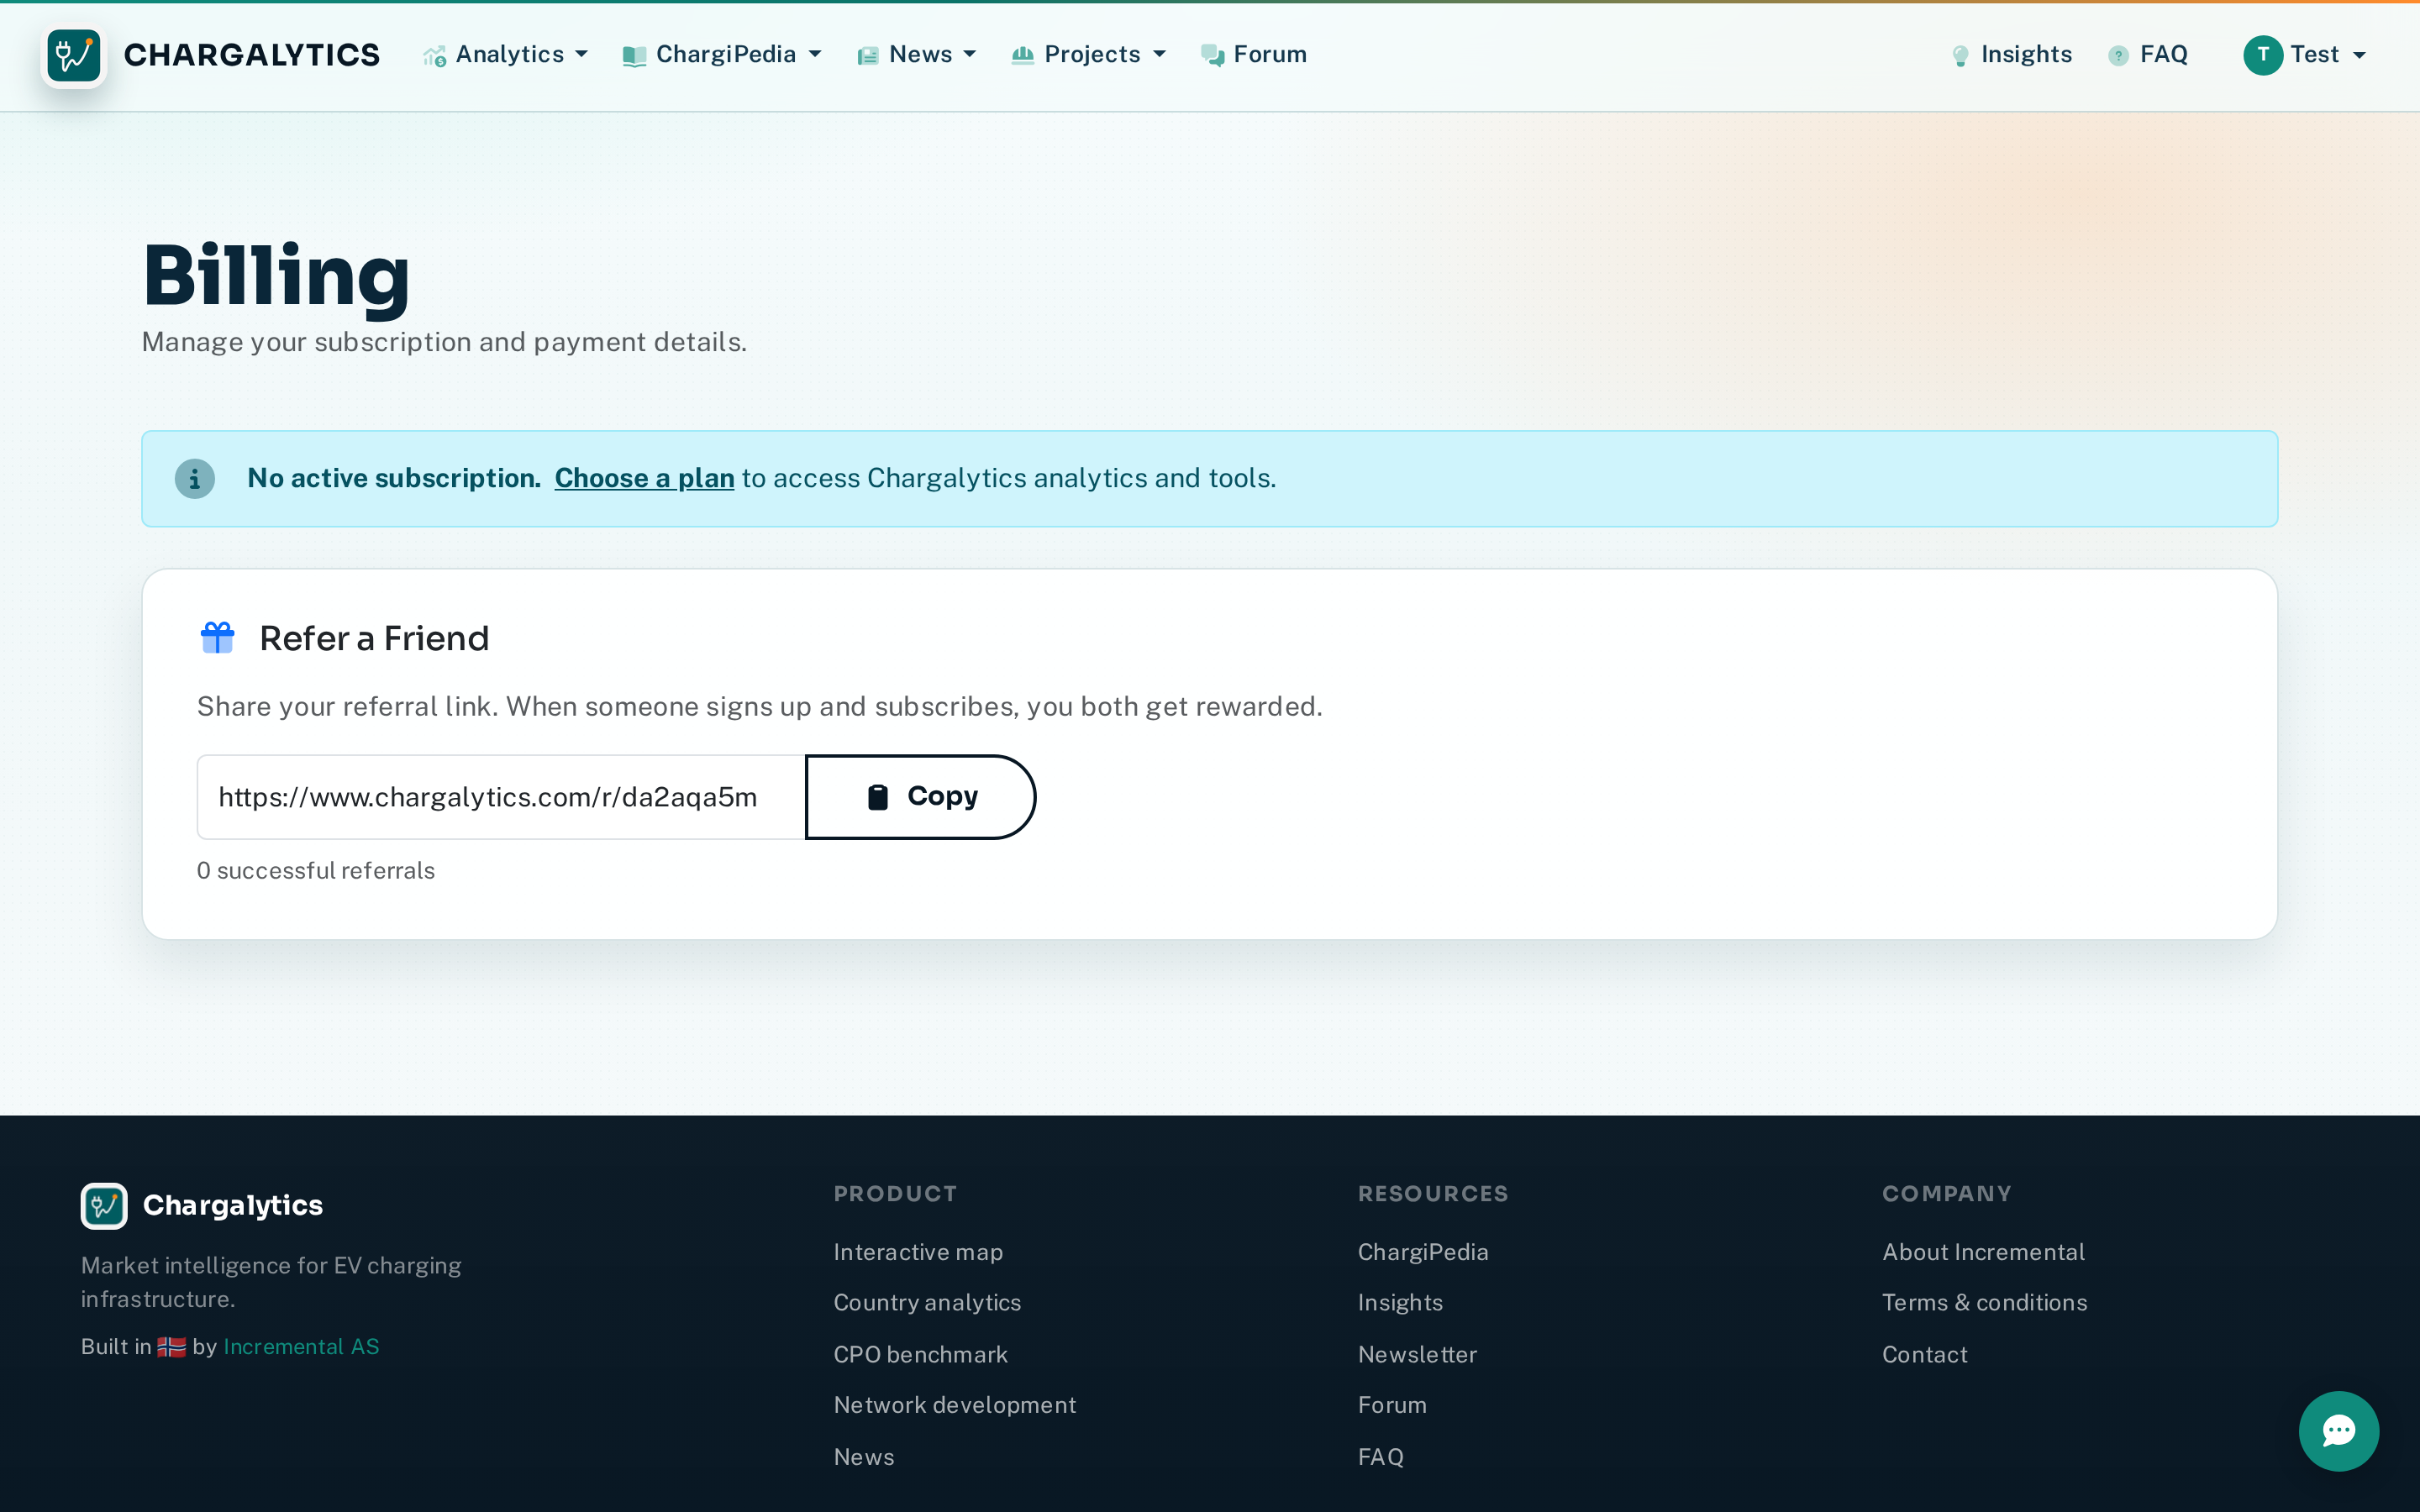2420x1512 pixels.
Task: Click the clipboard icon in Copy button
Action: point(877,797)
